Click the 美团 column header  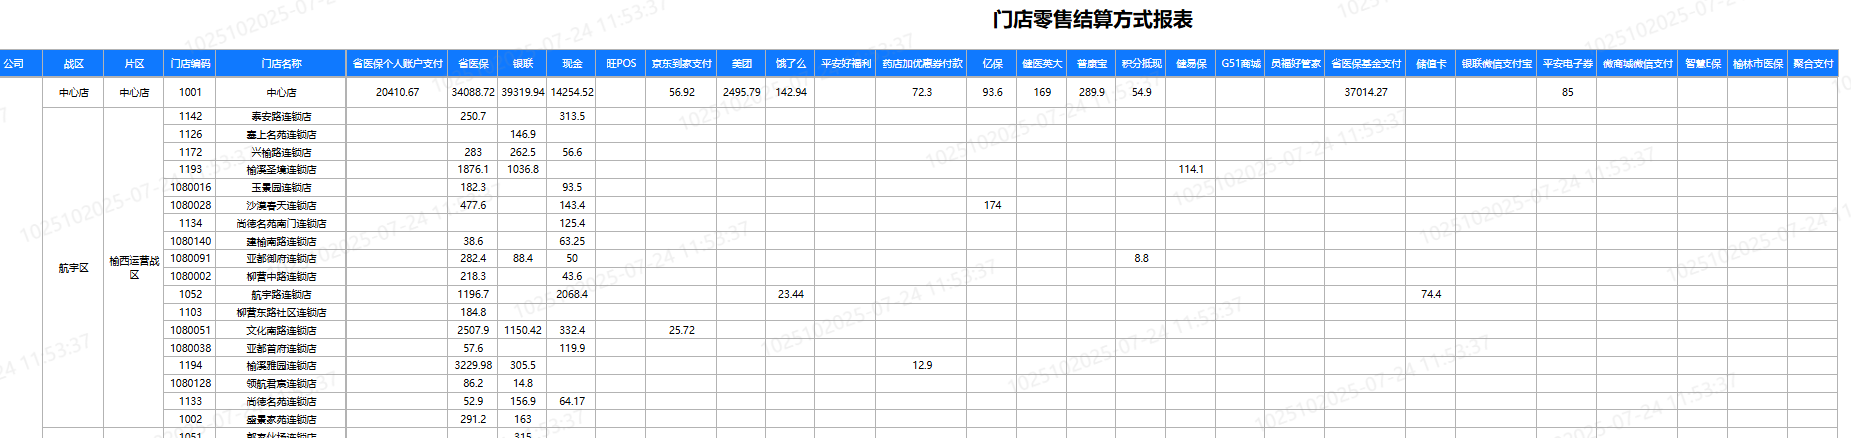(x=741, y=63)
